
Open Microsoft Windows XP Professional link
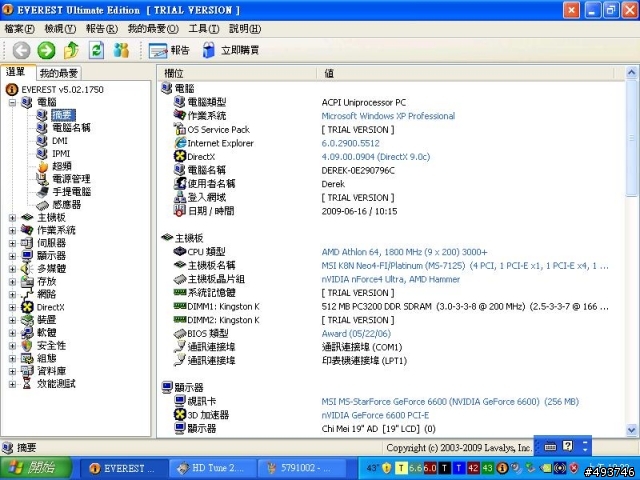[388, 116]
